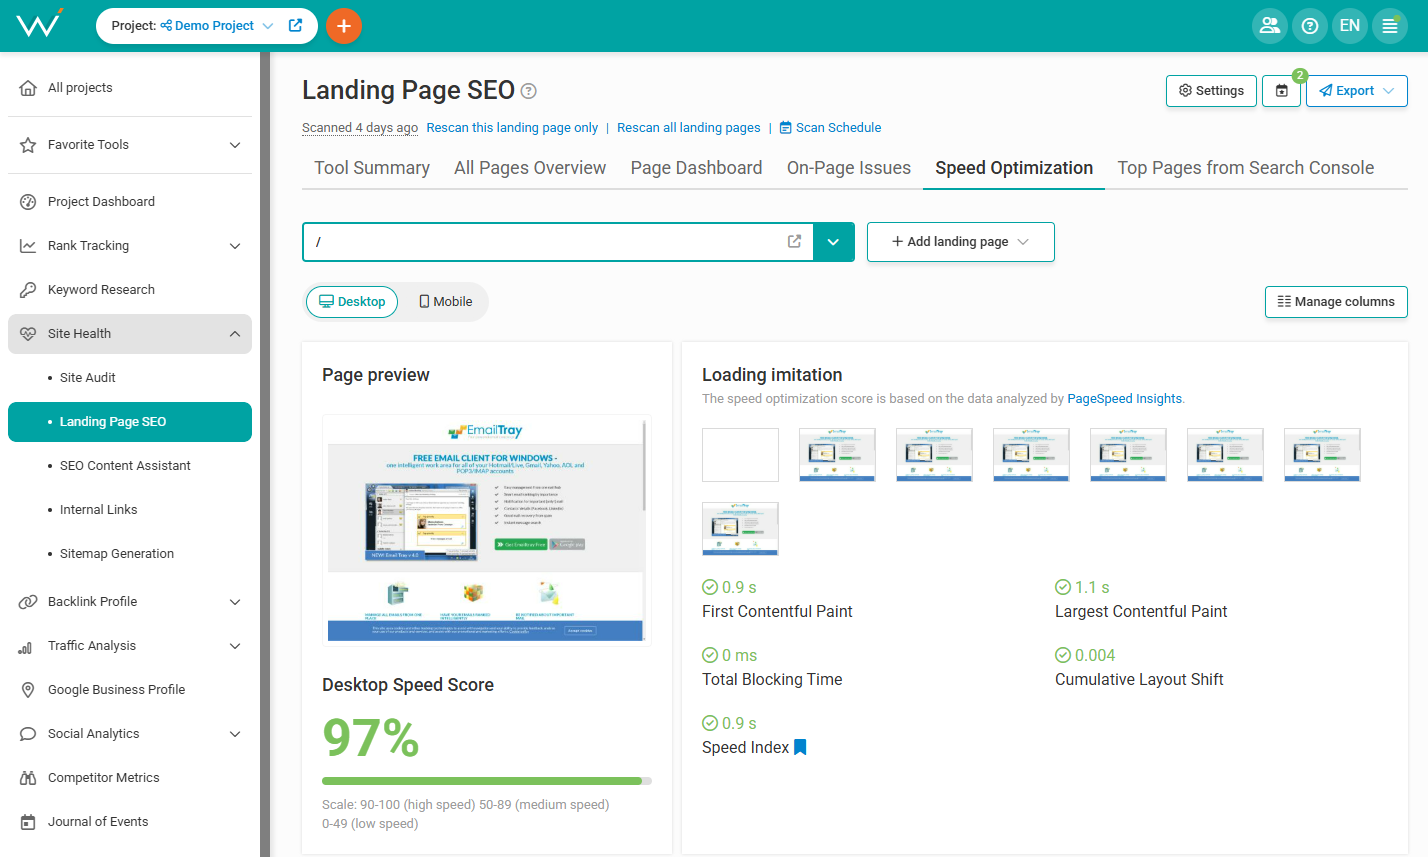
Task: Click the Scanned 4 days ago text
Action: point(360,128)
